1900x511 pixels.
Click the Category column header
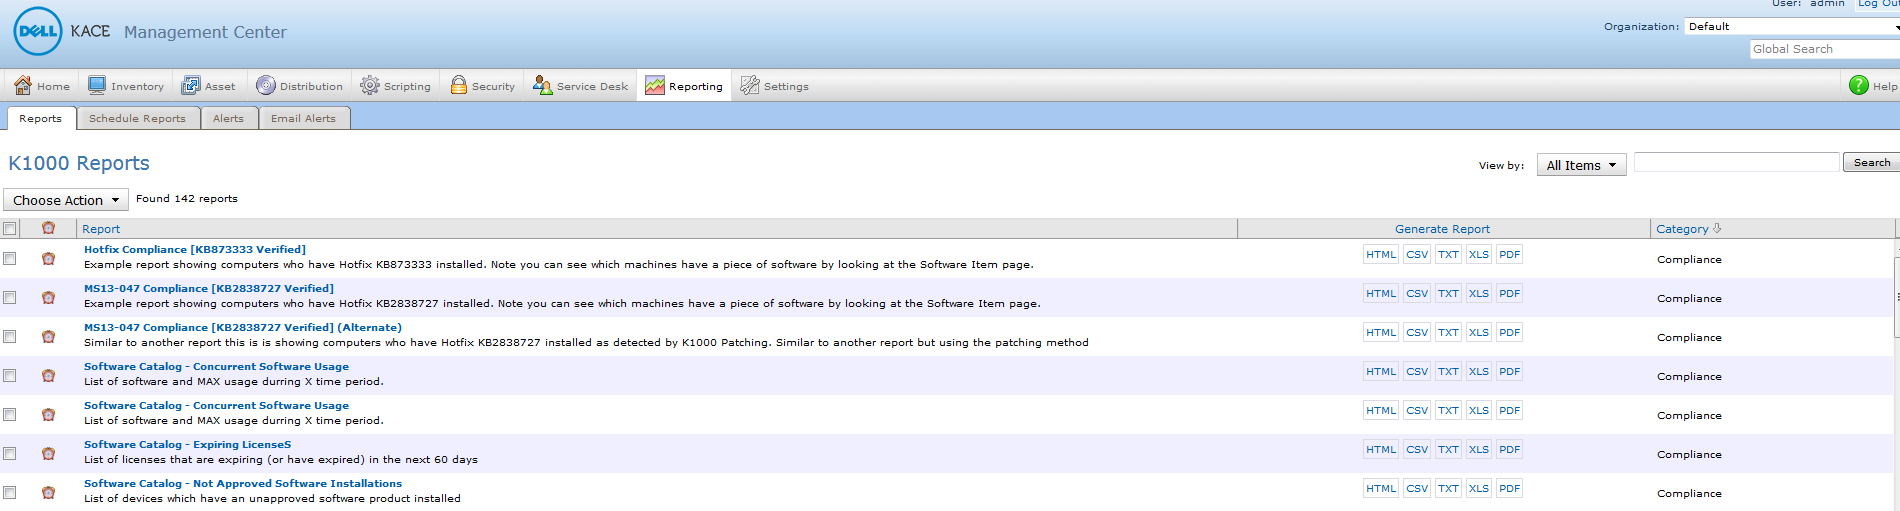point(1682,228)
